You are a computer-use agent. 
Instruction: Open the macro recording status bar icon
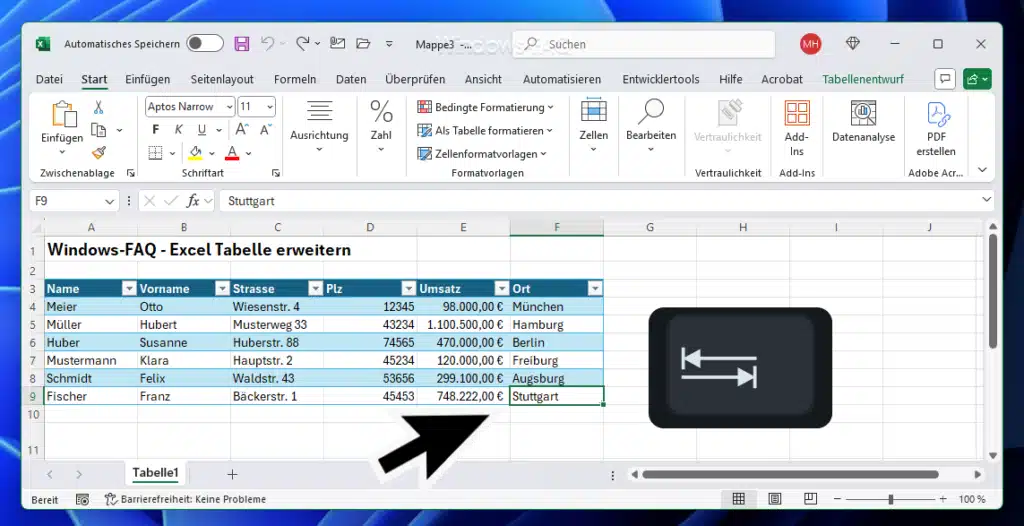point(82,499)
